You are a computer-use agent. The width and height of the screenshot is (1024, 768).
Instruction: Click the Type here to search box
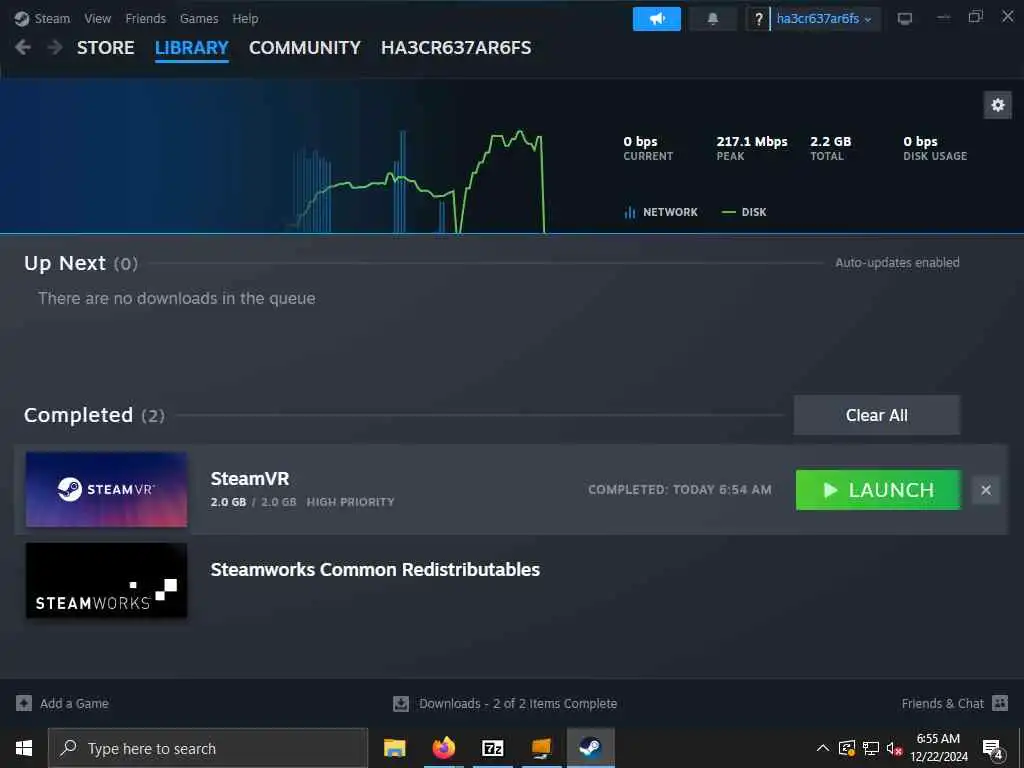[208, 748]
